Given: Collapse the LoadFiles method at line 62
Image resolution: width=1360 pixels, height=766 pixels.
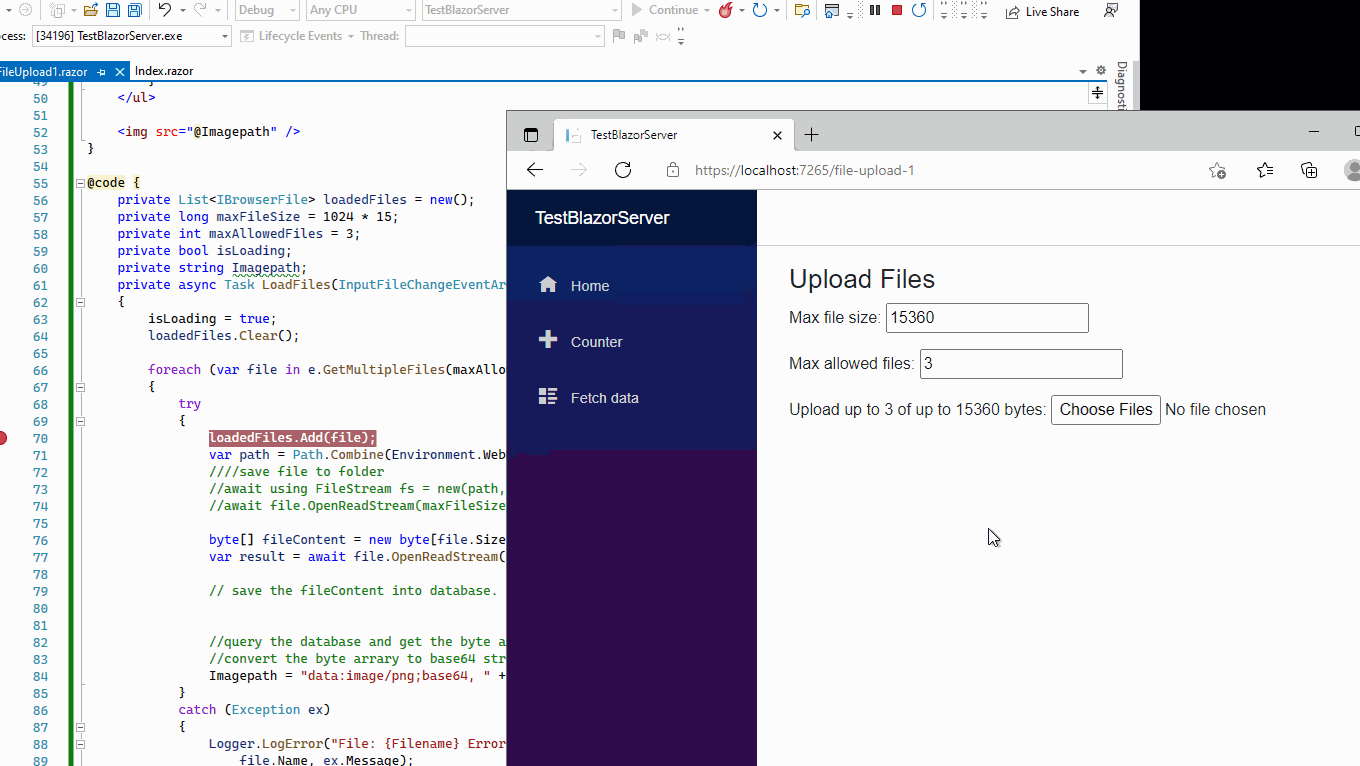Looking at the screenshot, I should [80, 302].
